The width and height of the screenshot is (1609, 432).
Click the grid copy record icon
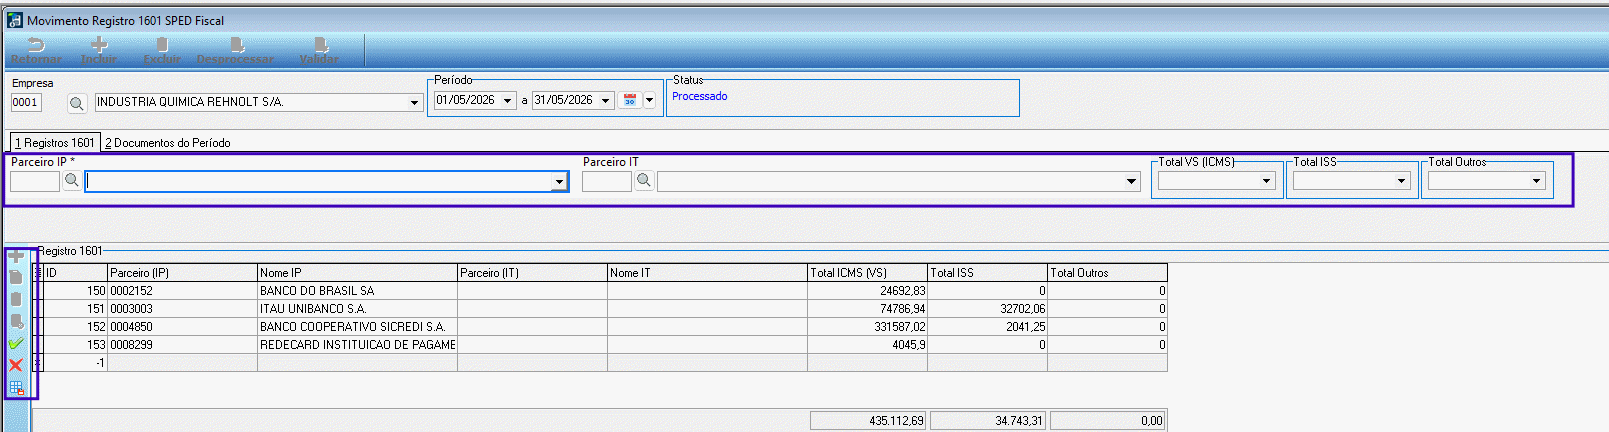(16, 277)
